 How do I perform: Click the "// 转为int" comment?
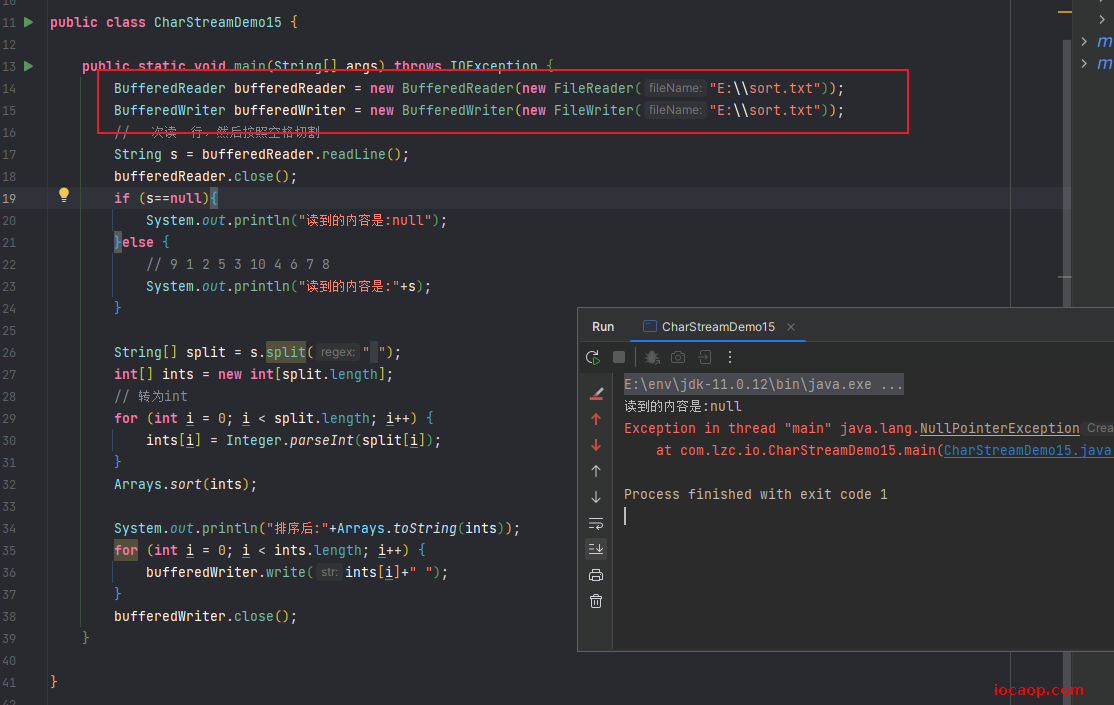(151, 397)
